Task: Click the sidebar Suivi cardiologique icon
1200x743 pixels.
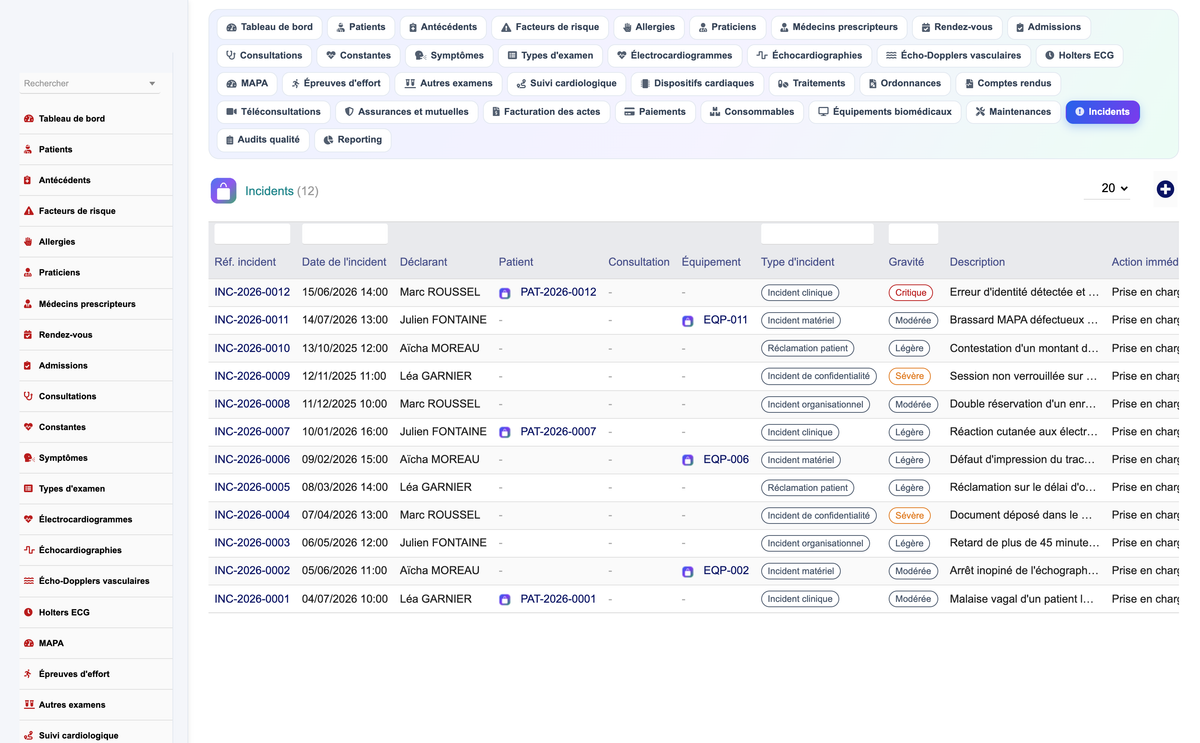Action: [x=29, y=736]
